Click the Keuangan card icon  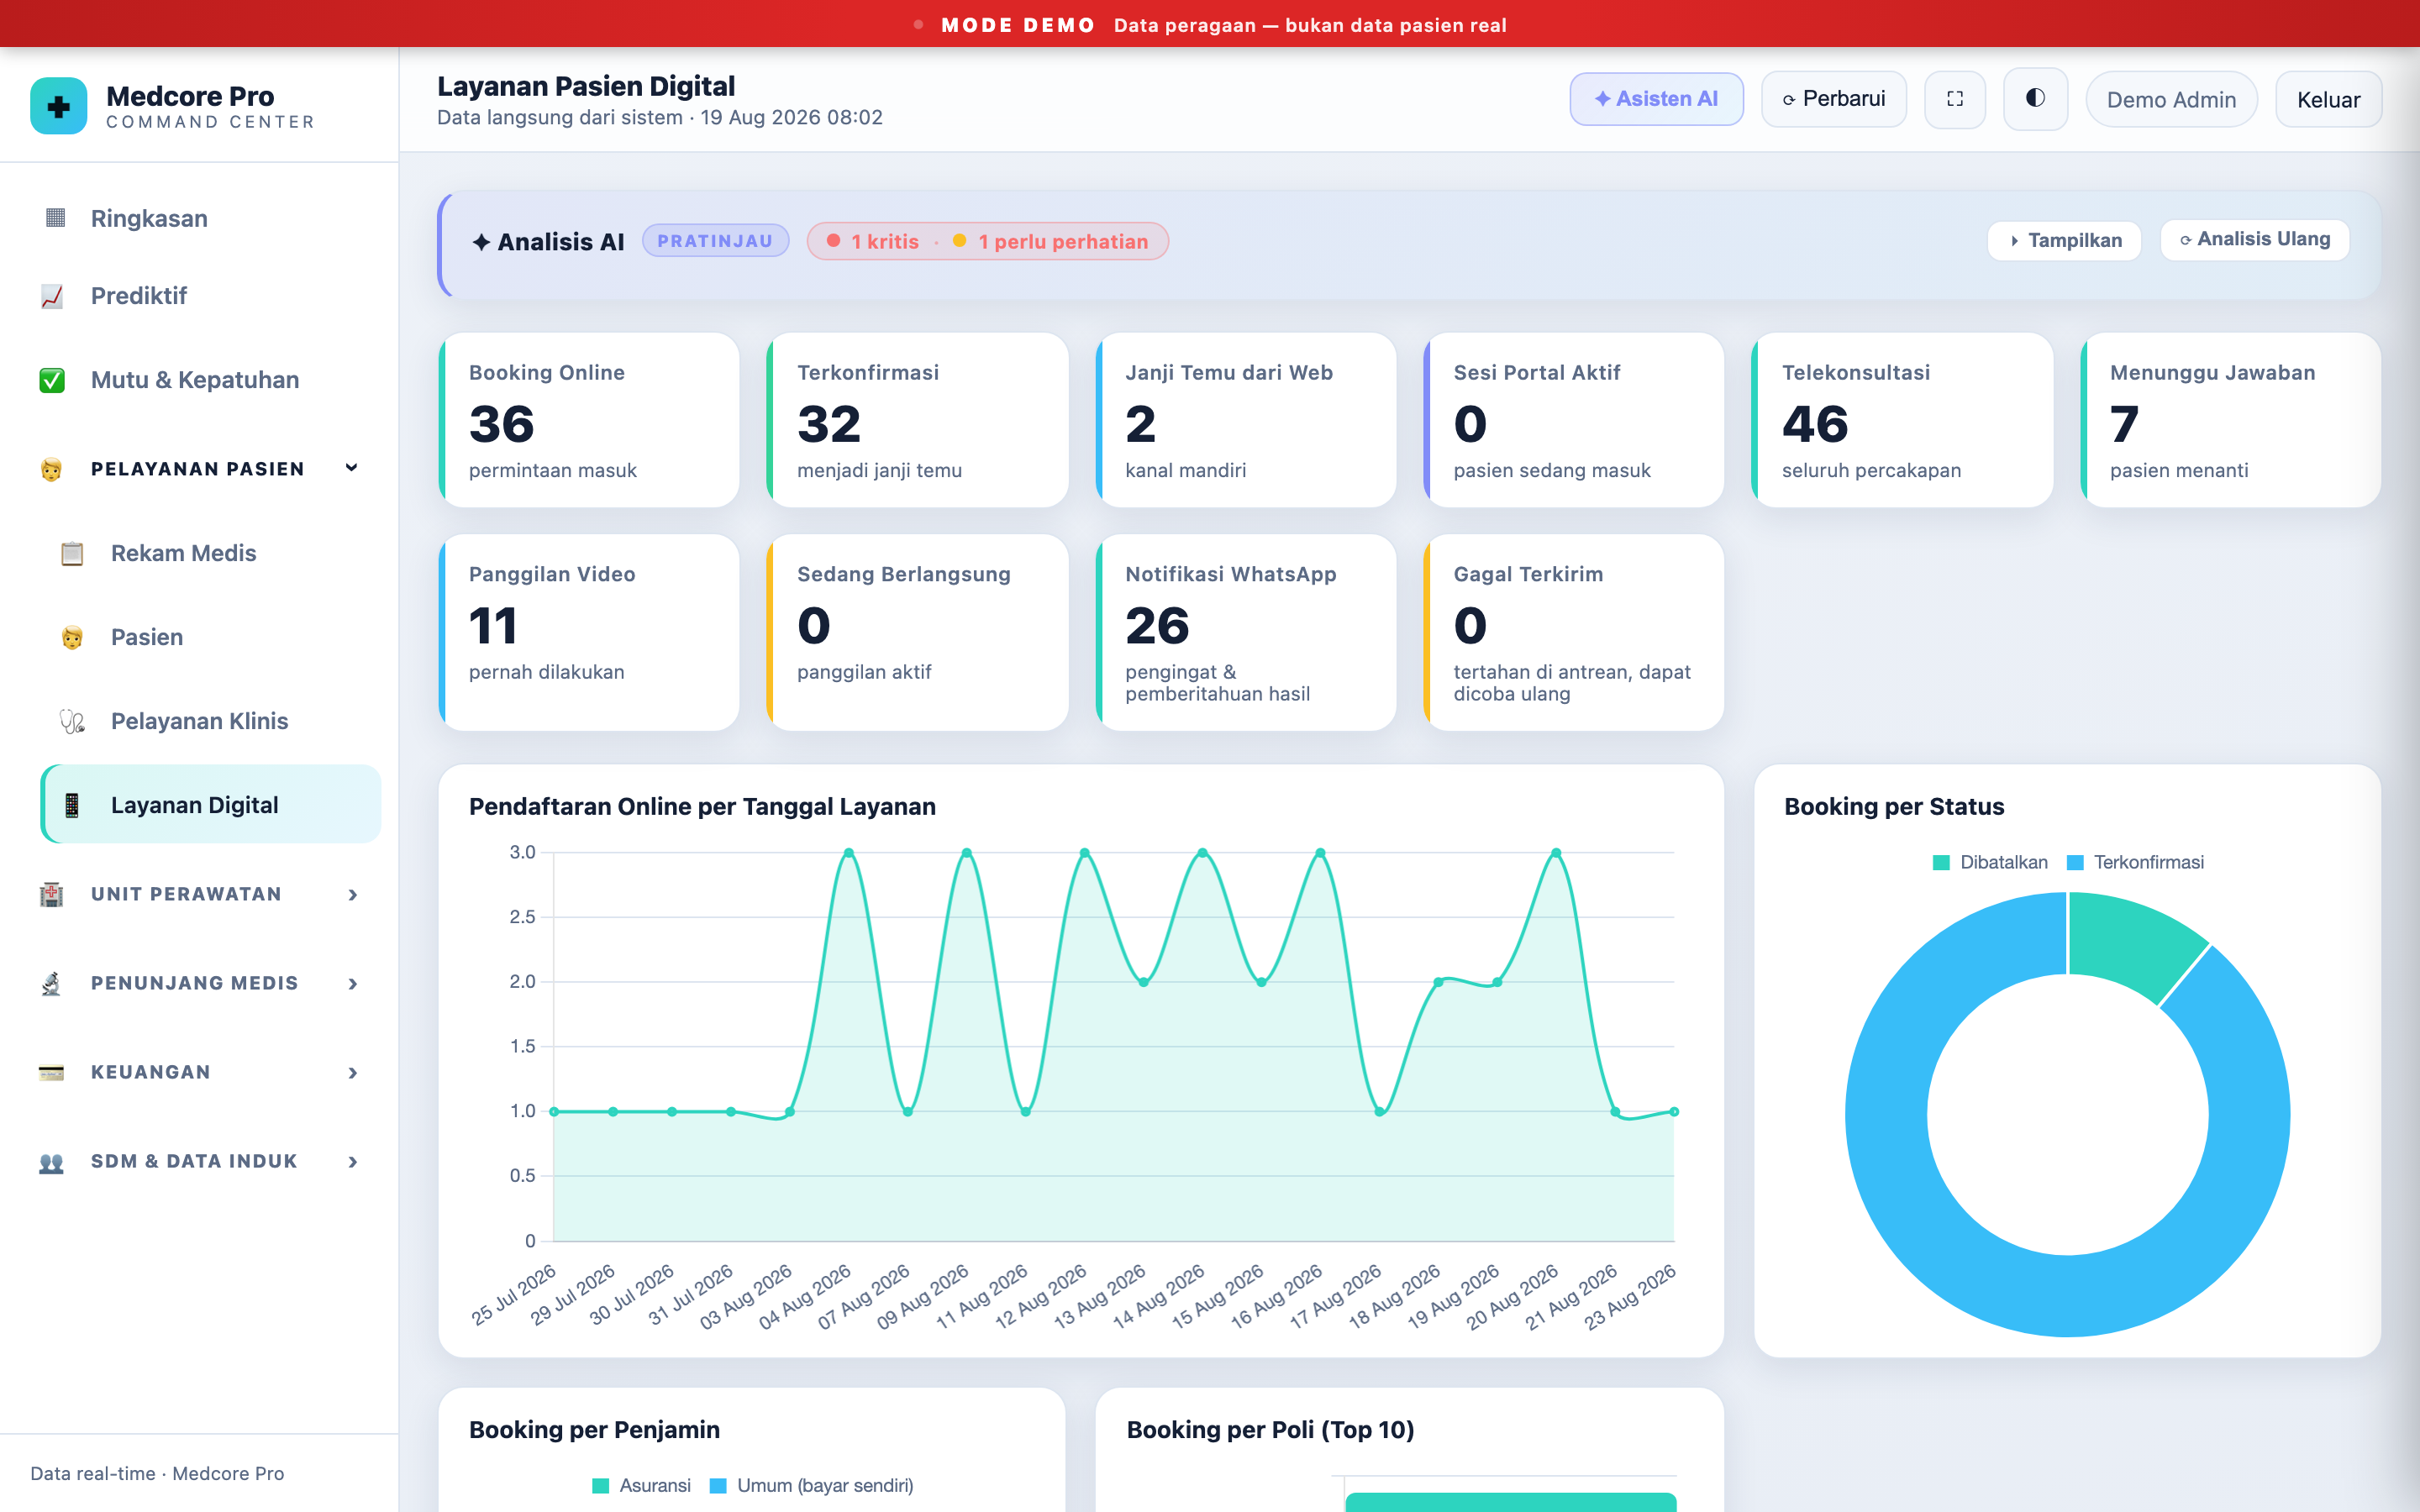pos(52,1072)
